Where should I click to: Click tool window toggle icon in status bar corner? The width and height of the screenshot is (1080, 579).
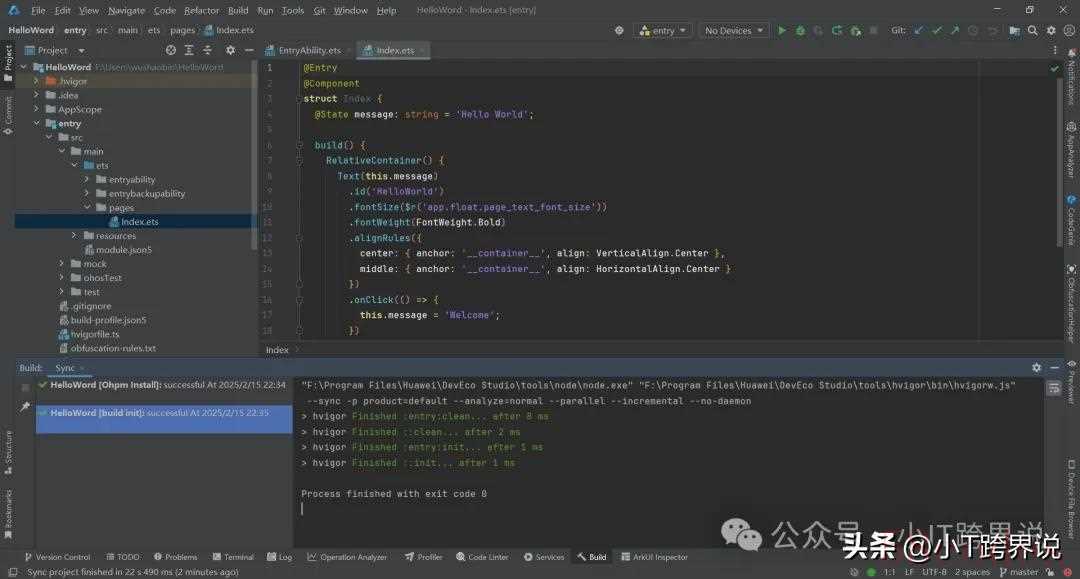(x=12, y=572)
